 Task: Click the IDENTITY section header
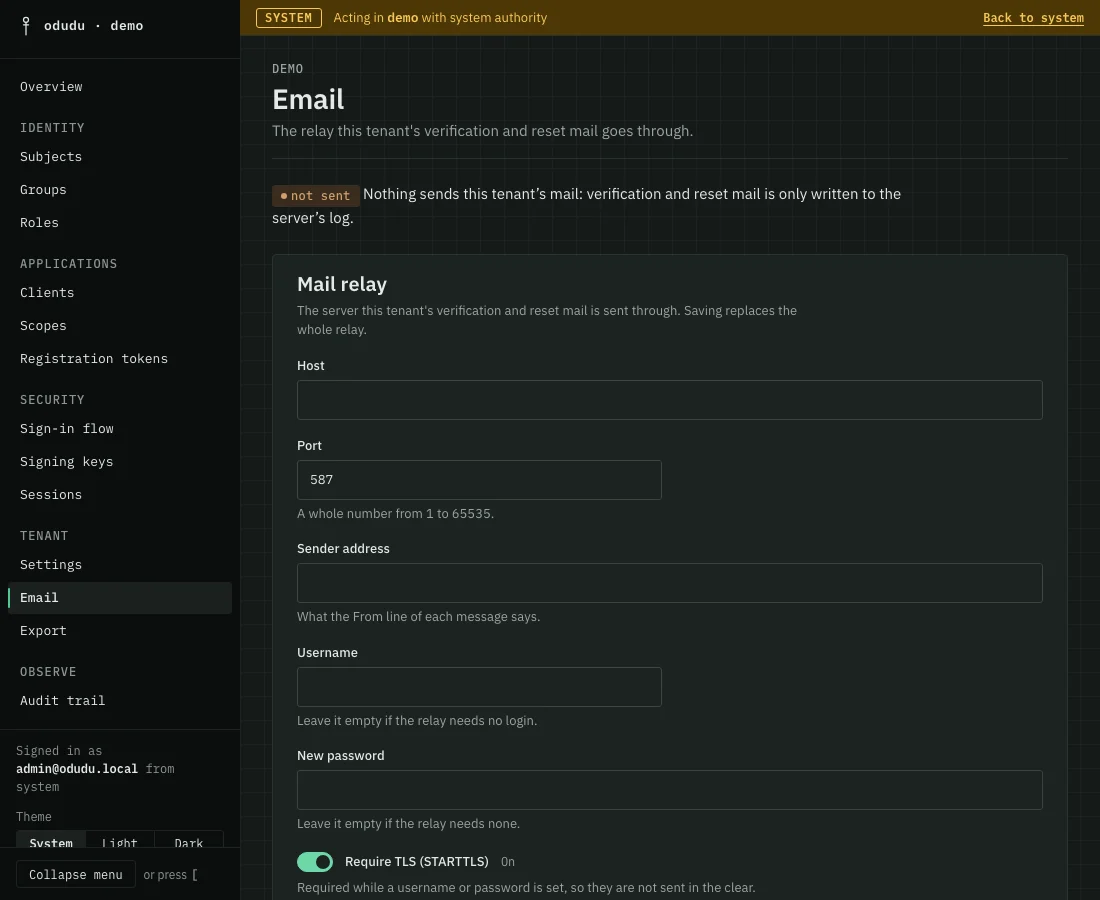(x=52, y=128)
